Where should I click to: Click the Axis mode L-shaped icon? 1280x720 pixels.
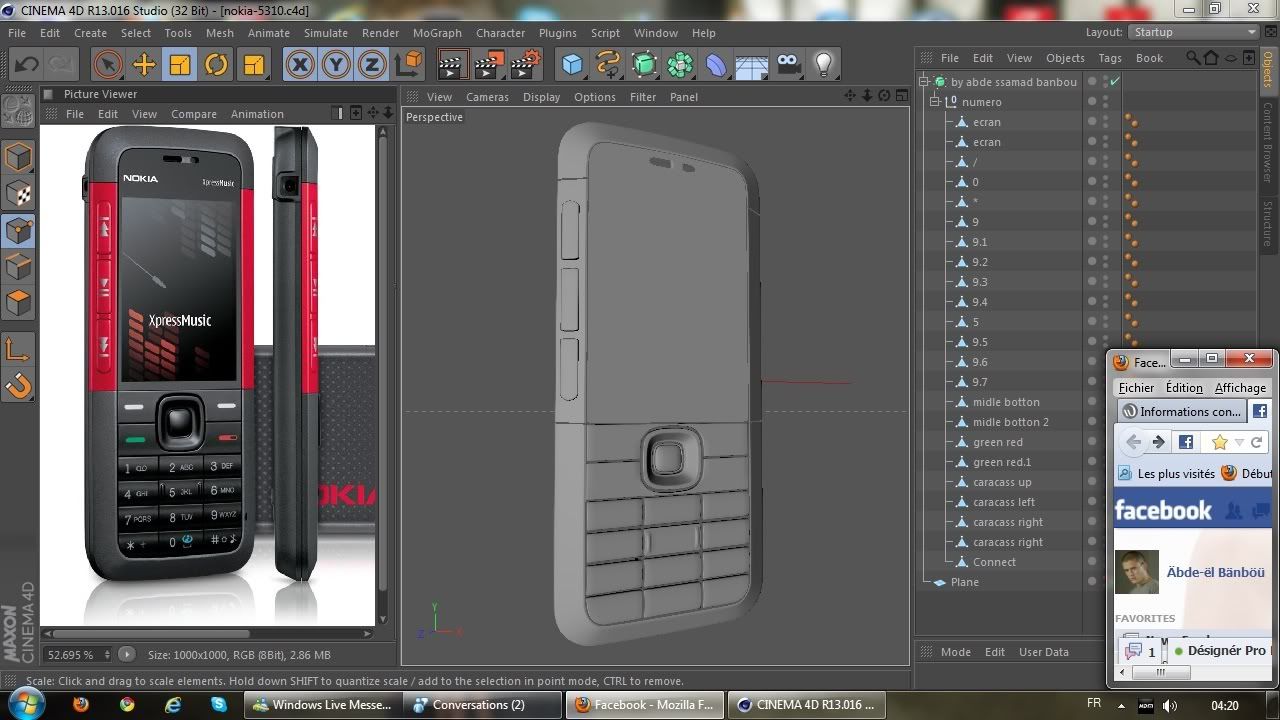[x=19, y=349]
